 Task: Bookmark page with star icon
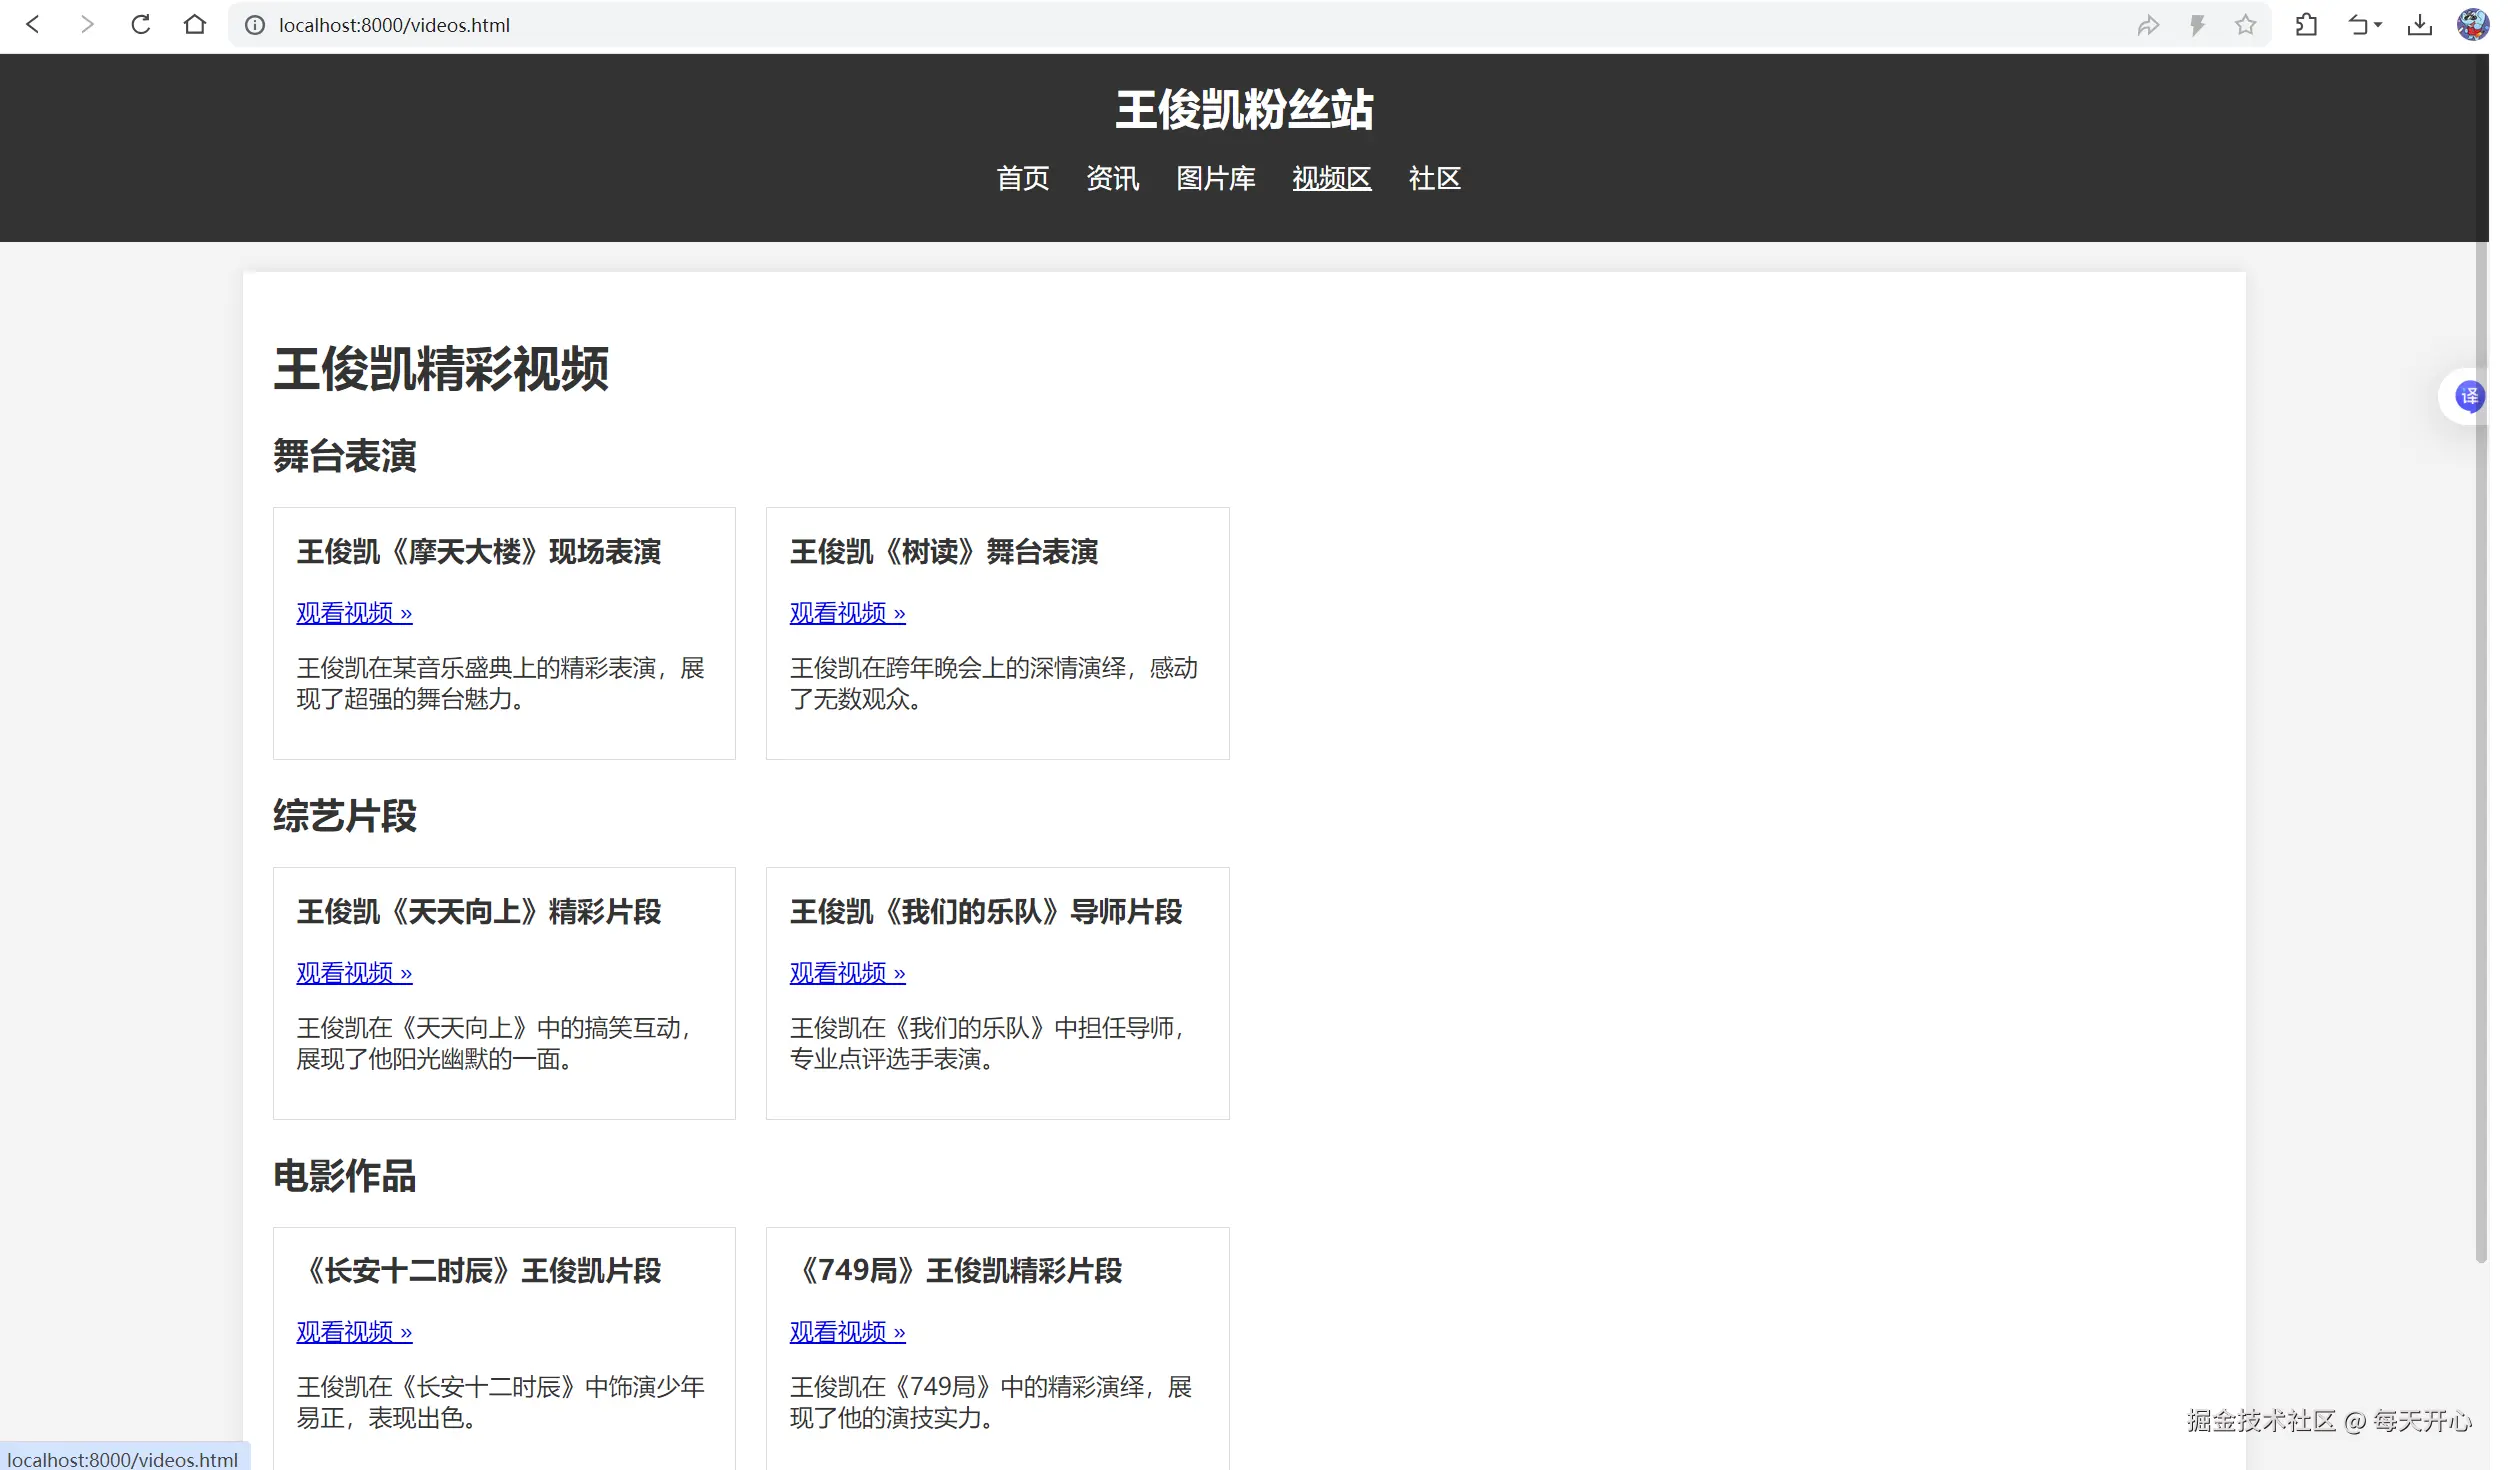2245,25
